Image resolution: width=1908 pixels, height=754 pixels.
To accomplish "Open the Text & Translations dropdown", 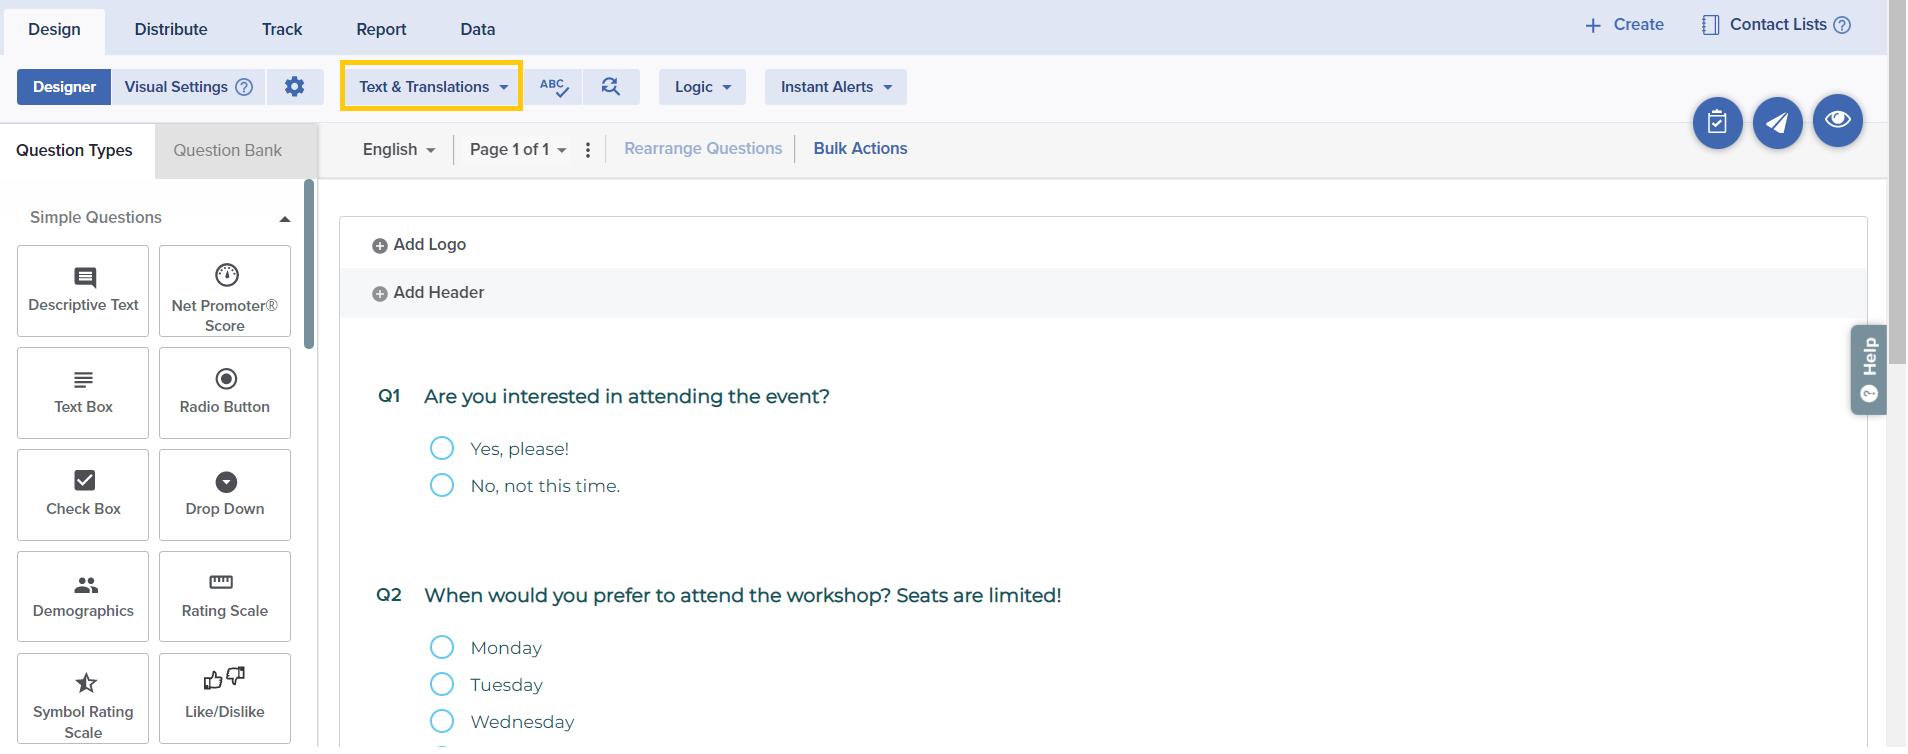I will tap(432, 87).
